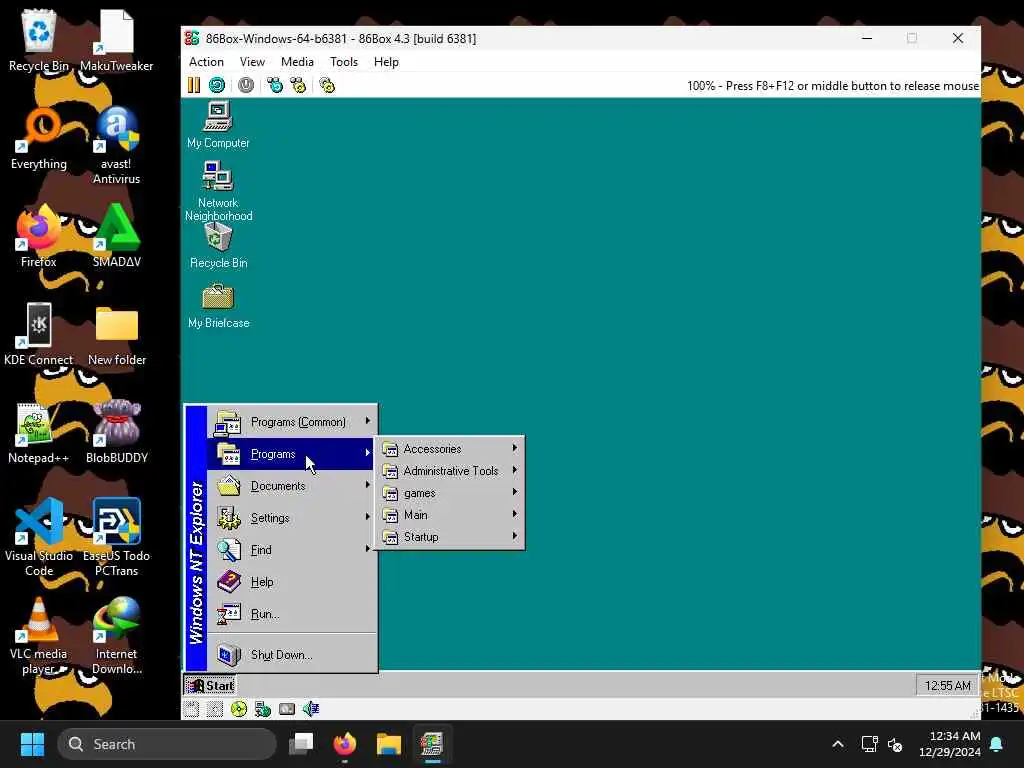Select the My Briefcase desktop icon
This screenshot has height=768, width=1024.
[x=218, y=306]
